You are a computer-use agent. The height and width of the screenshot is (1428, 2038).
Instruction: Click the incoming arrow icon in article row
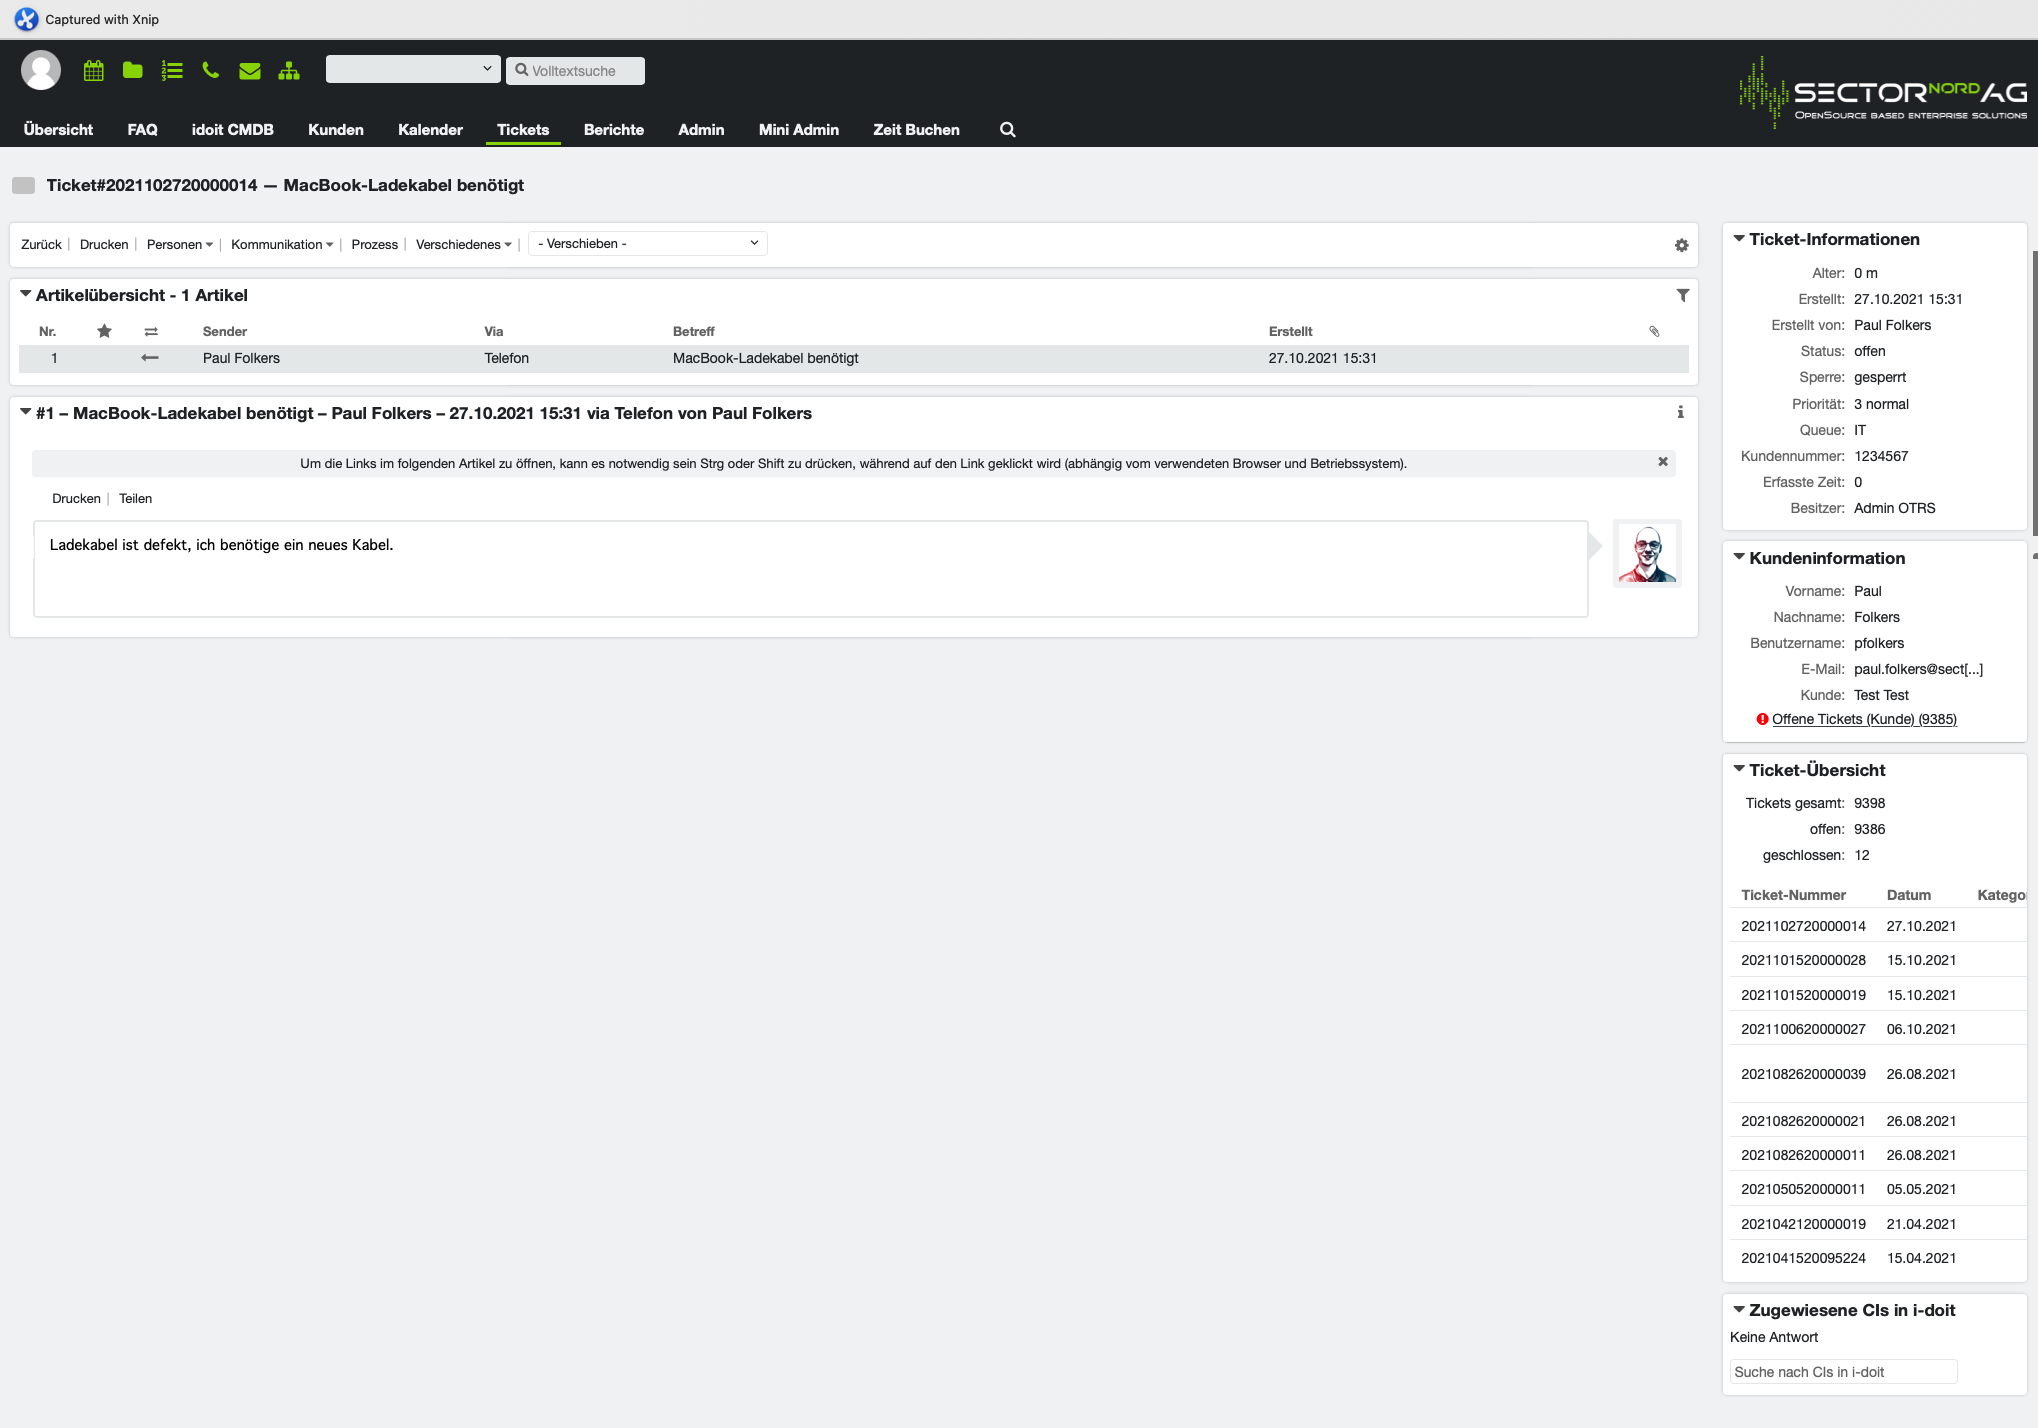click(150, 358)
